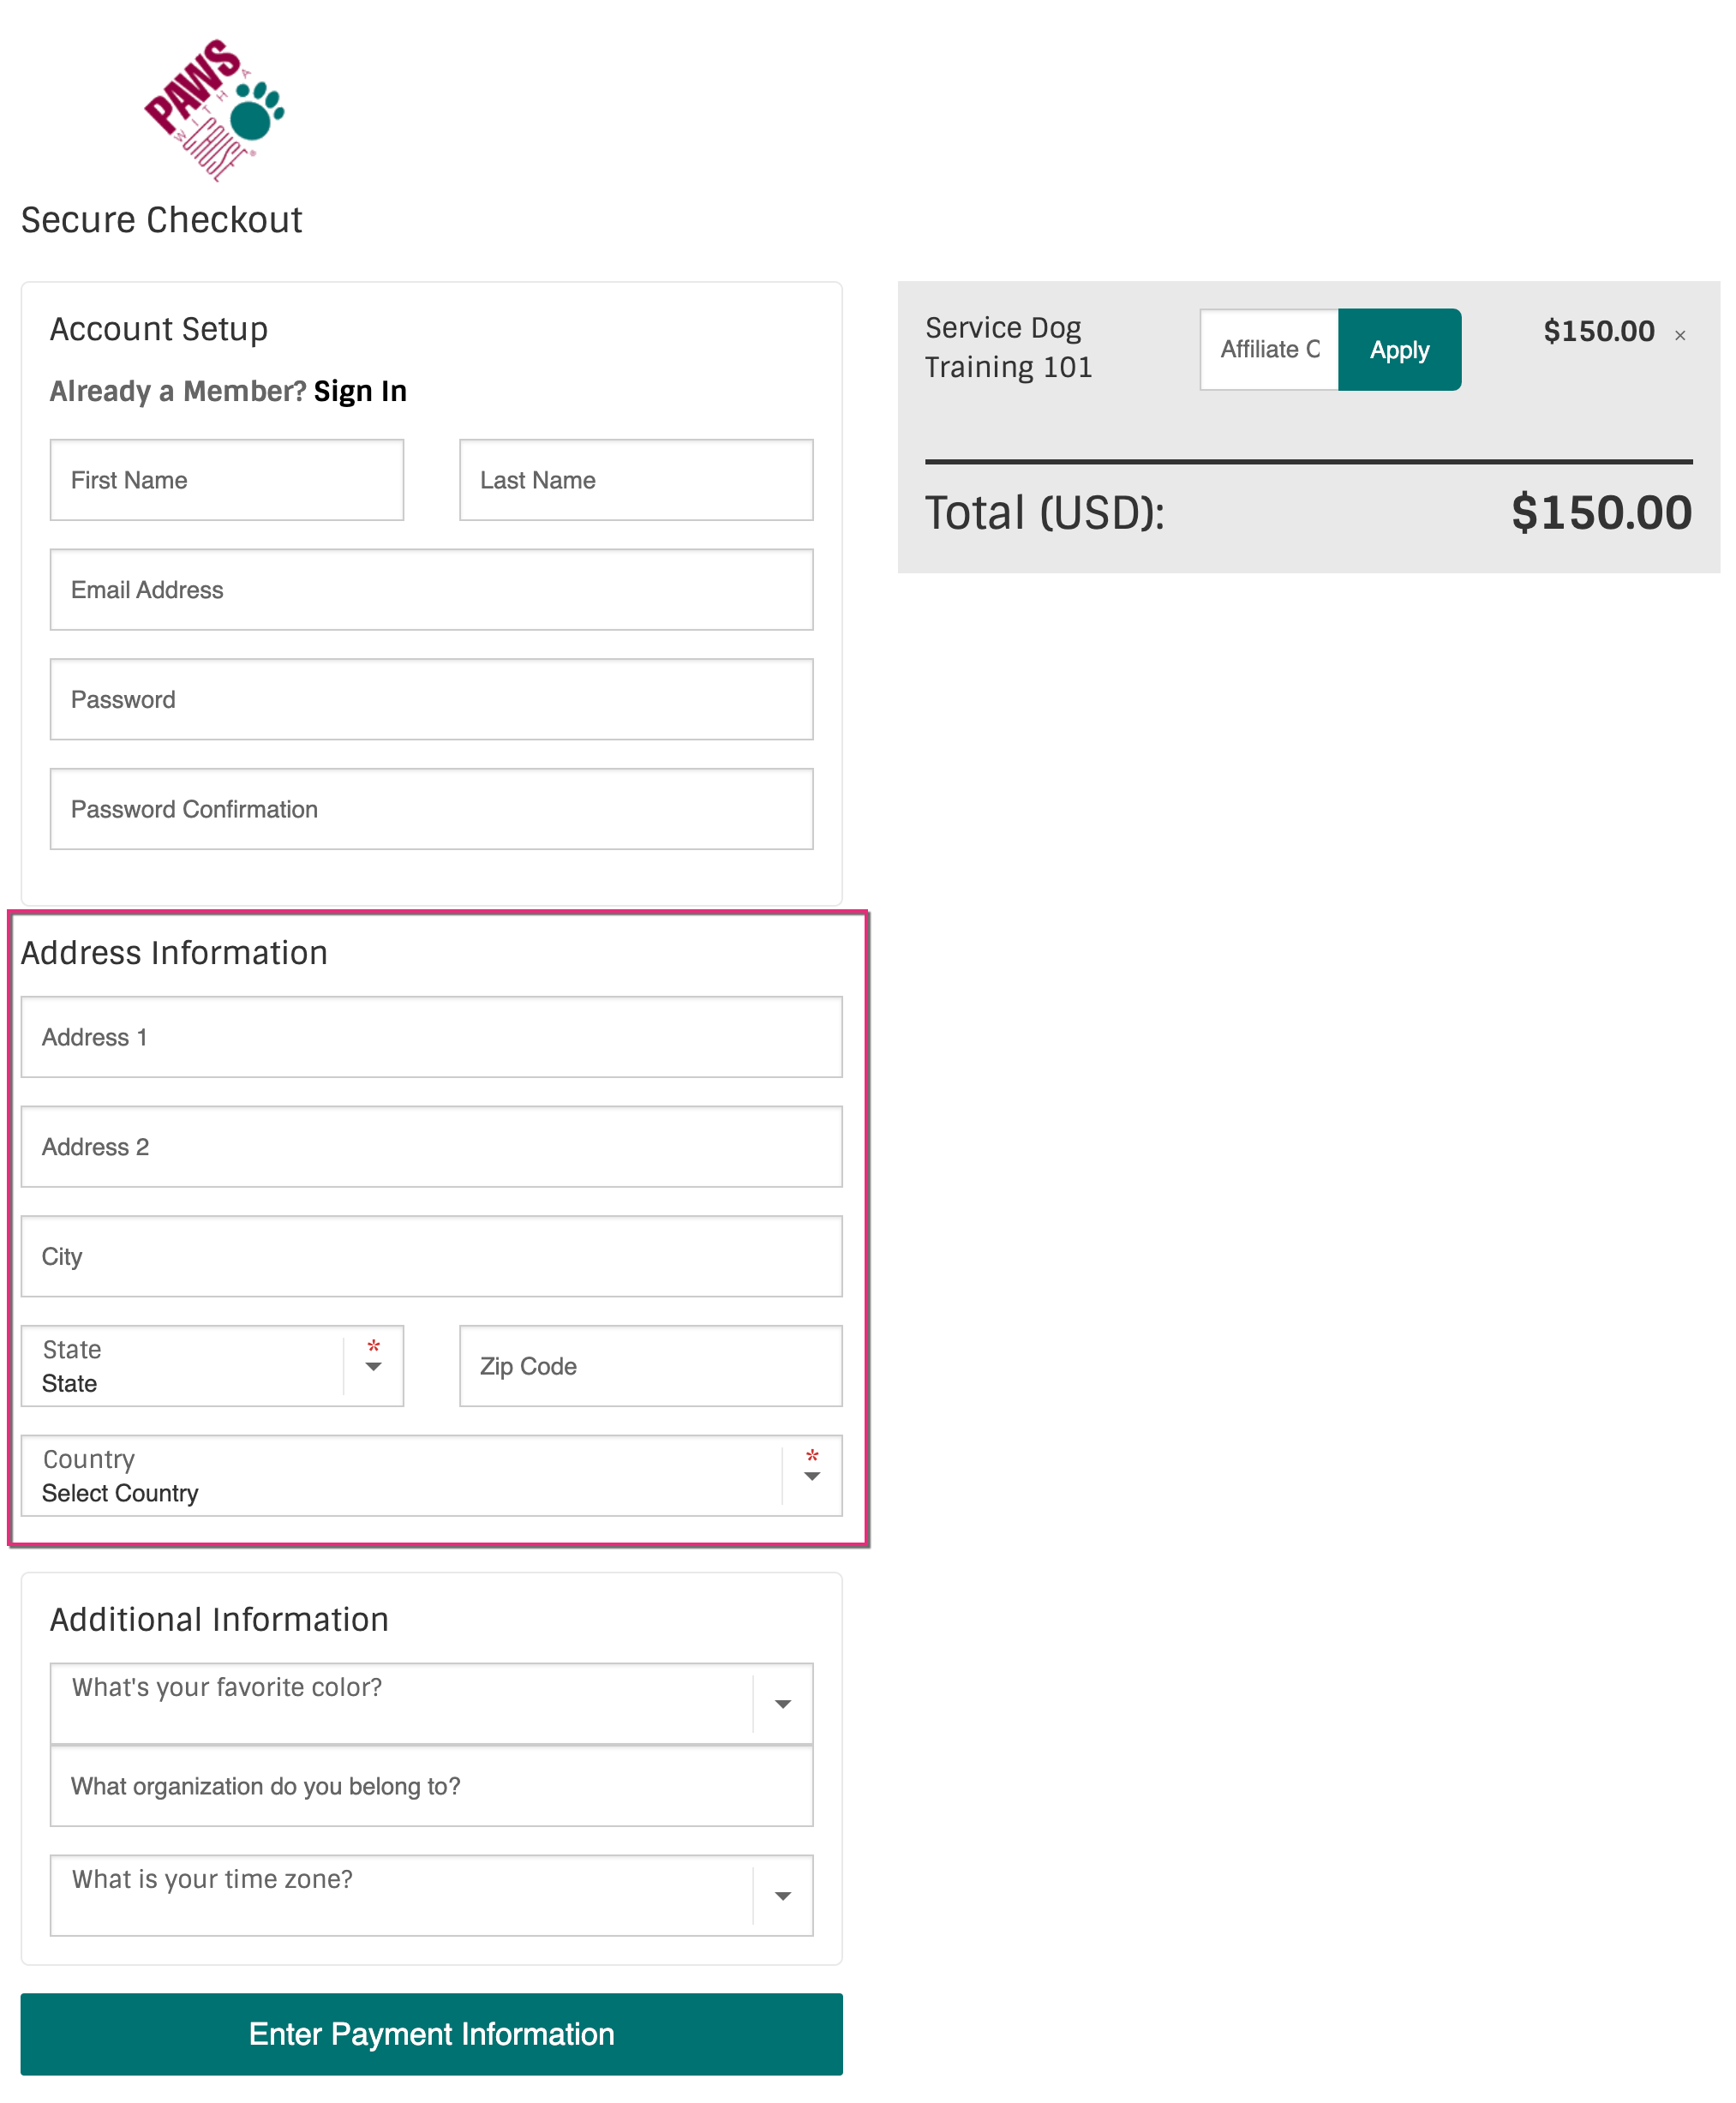Click the Secure Checkout heading

(161, 220)
